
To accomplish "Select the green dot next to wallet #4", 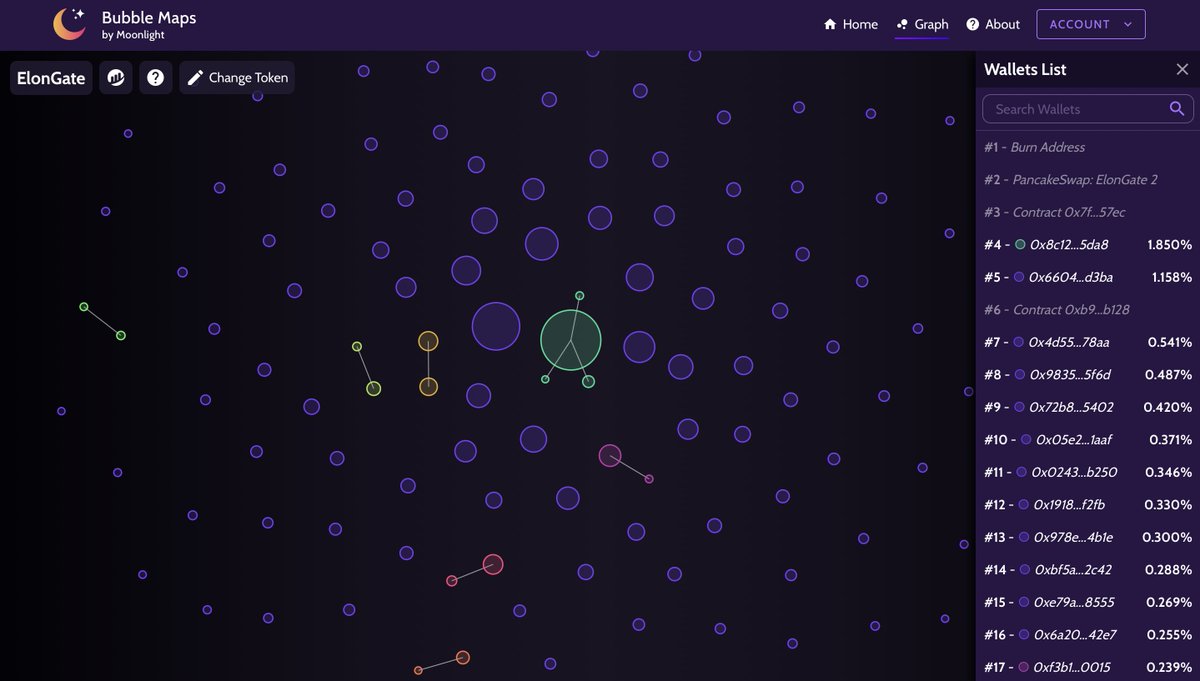I will pyautogui.click(x=1018, y=244).
